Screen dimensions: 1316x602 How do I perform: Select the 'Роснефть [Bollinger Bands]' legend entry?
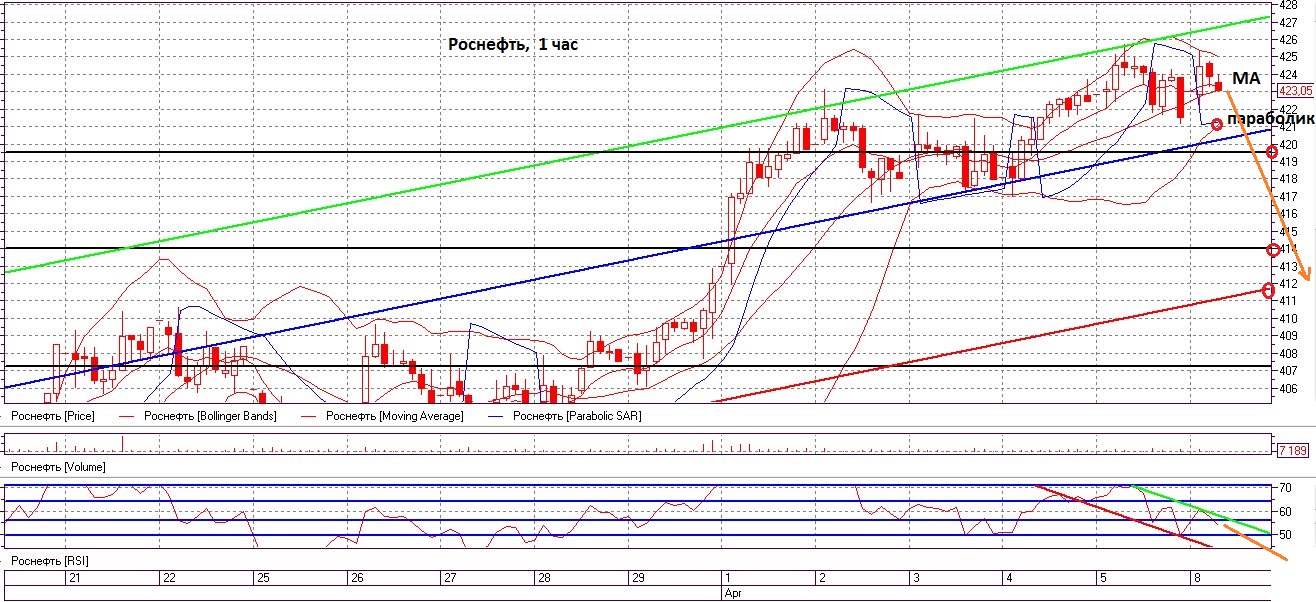coord(210,415)
